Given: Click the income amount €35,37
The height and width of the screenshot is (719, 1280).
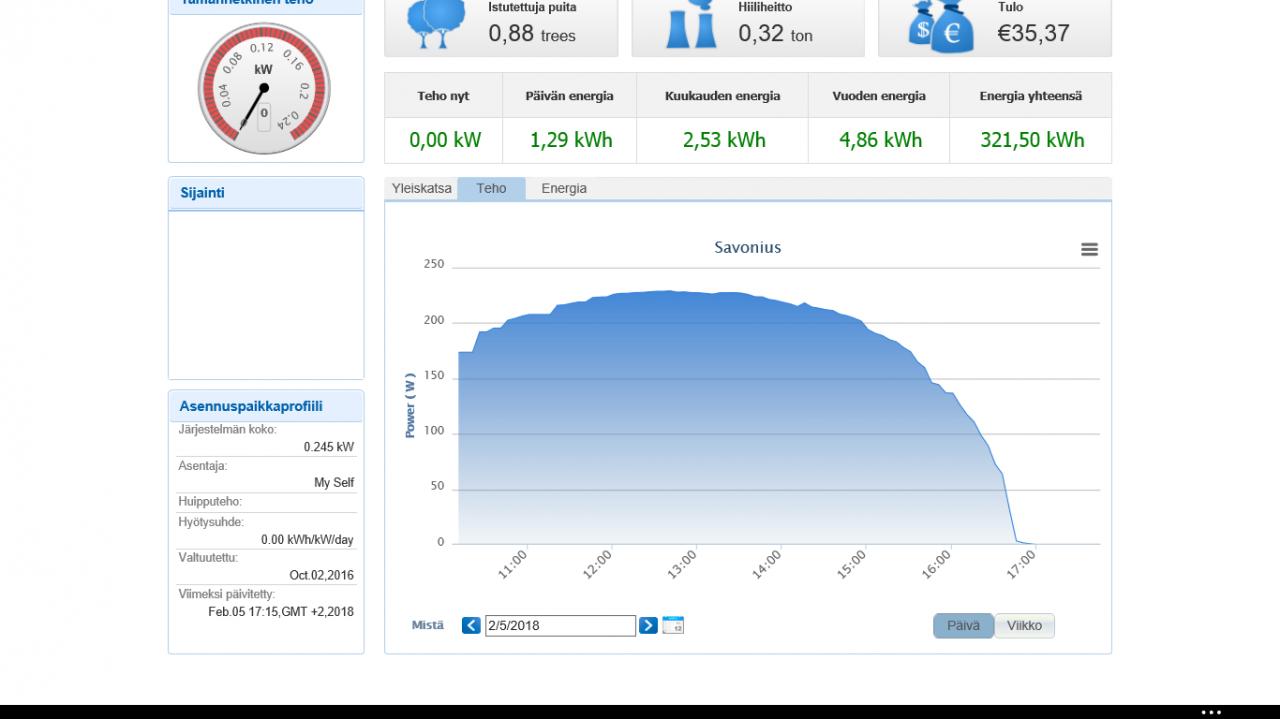Looking at the screenshot, I should click(x=1034, y=33).
